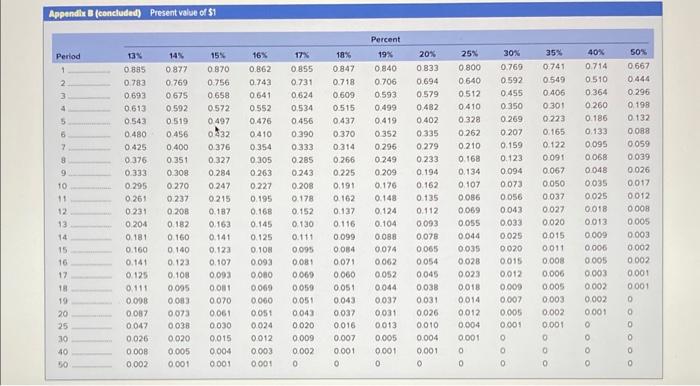Click 0.667 in Period 1 under 50%
Viewport: 700px width, 386px height.
coord(639,66)
